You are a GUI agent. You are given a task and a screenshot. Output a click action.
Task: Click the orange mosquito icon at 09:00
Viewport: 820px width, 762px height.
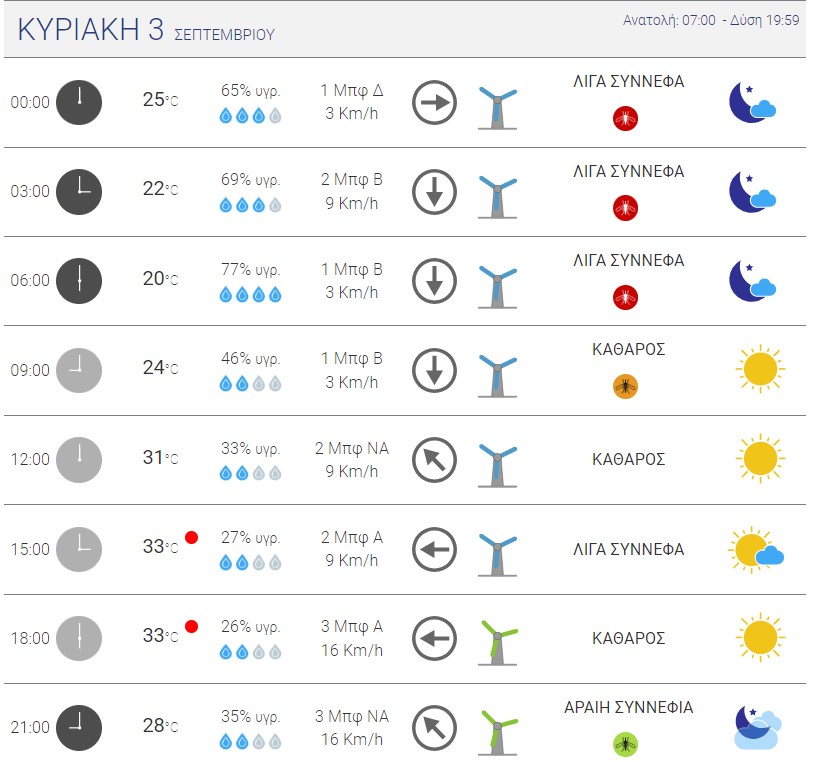click(625, 386)
